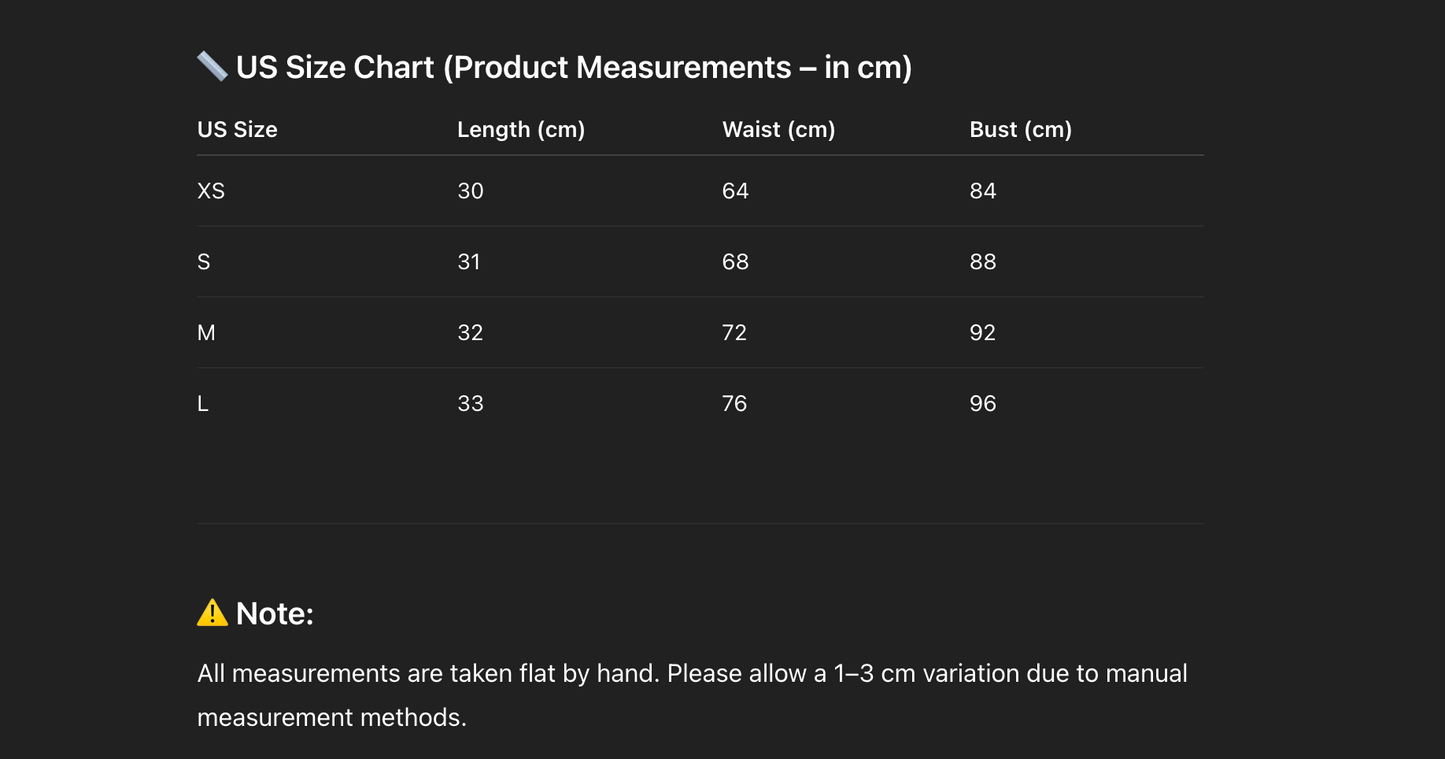Click waist value 68 for S

[735, 262]
